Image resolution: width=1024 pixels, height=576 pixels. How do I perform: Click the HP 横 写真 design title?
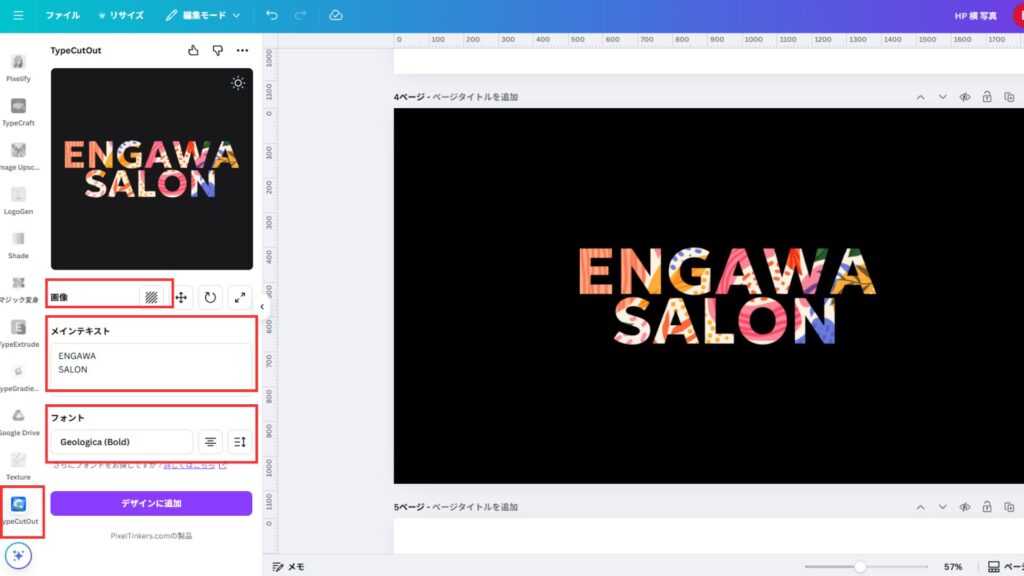coord(976,16)
